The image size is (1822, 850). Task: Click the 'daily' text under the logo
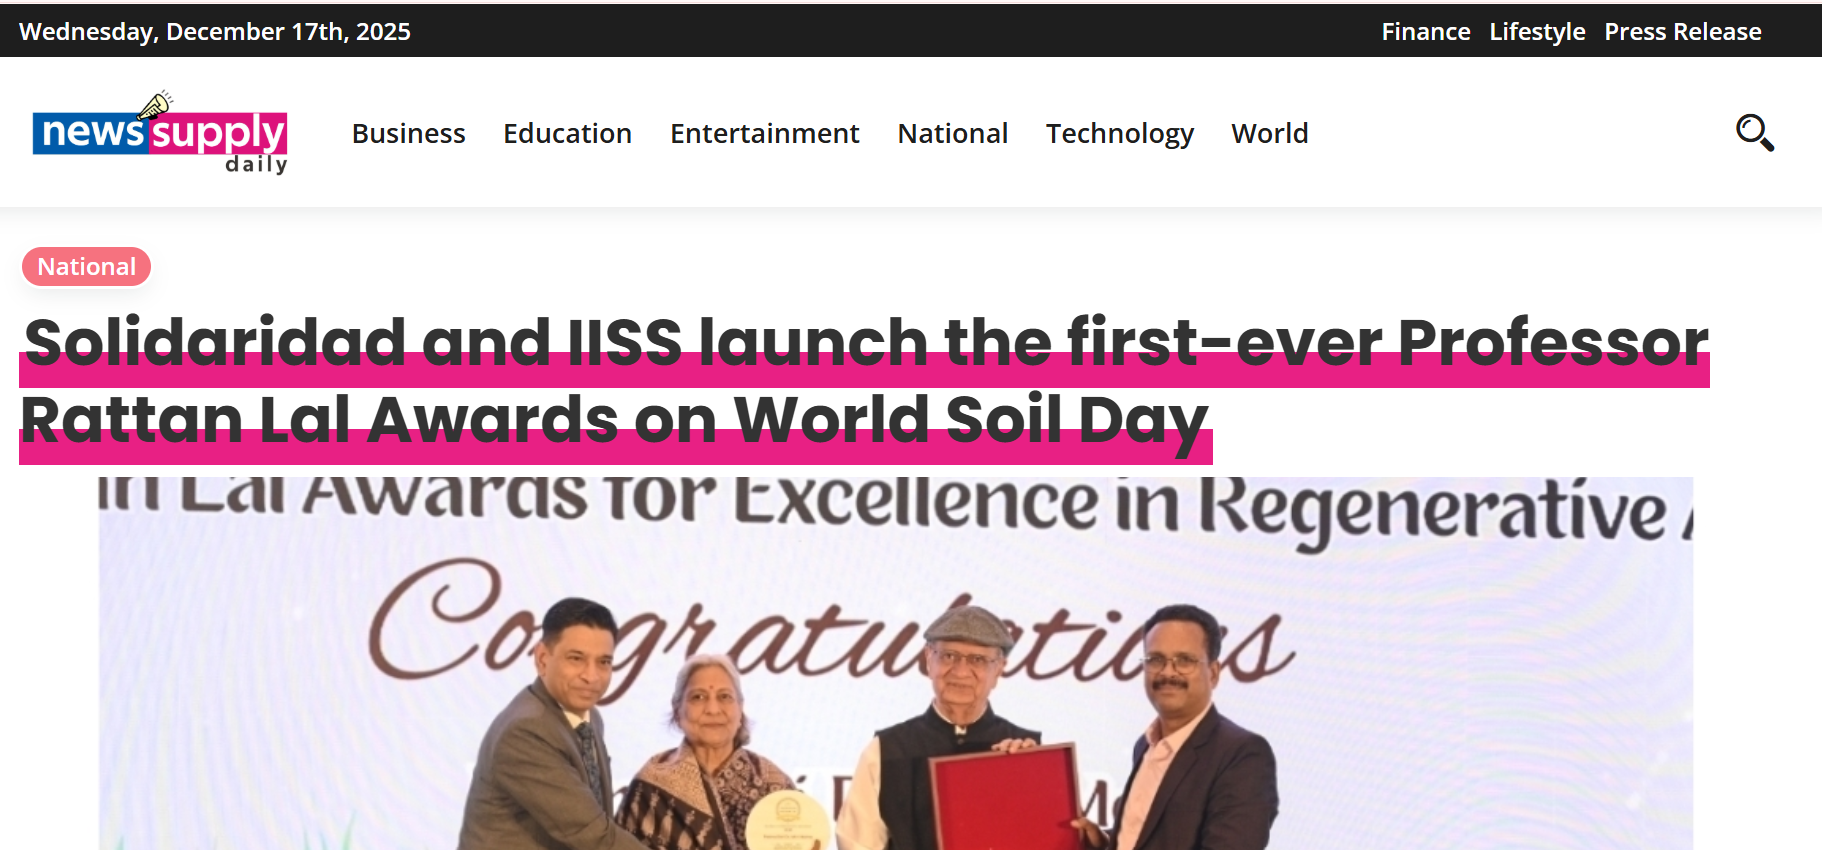(256, 164)
